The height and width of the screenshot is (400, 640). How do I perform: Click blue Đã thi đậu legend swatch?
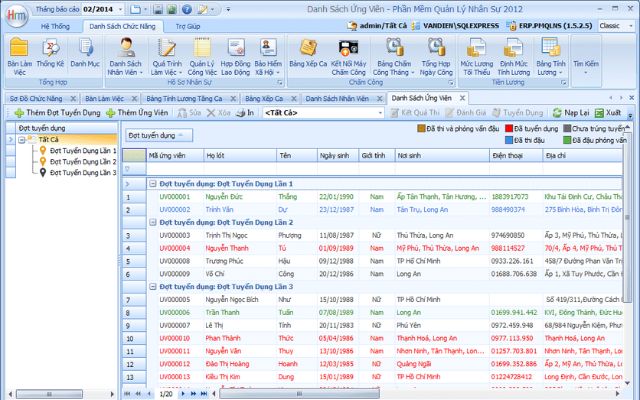509,140
